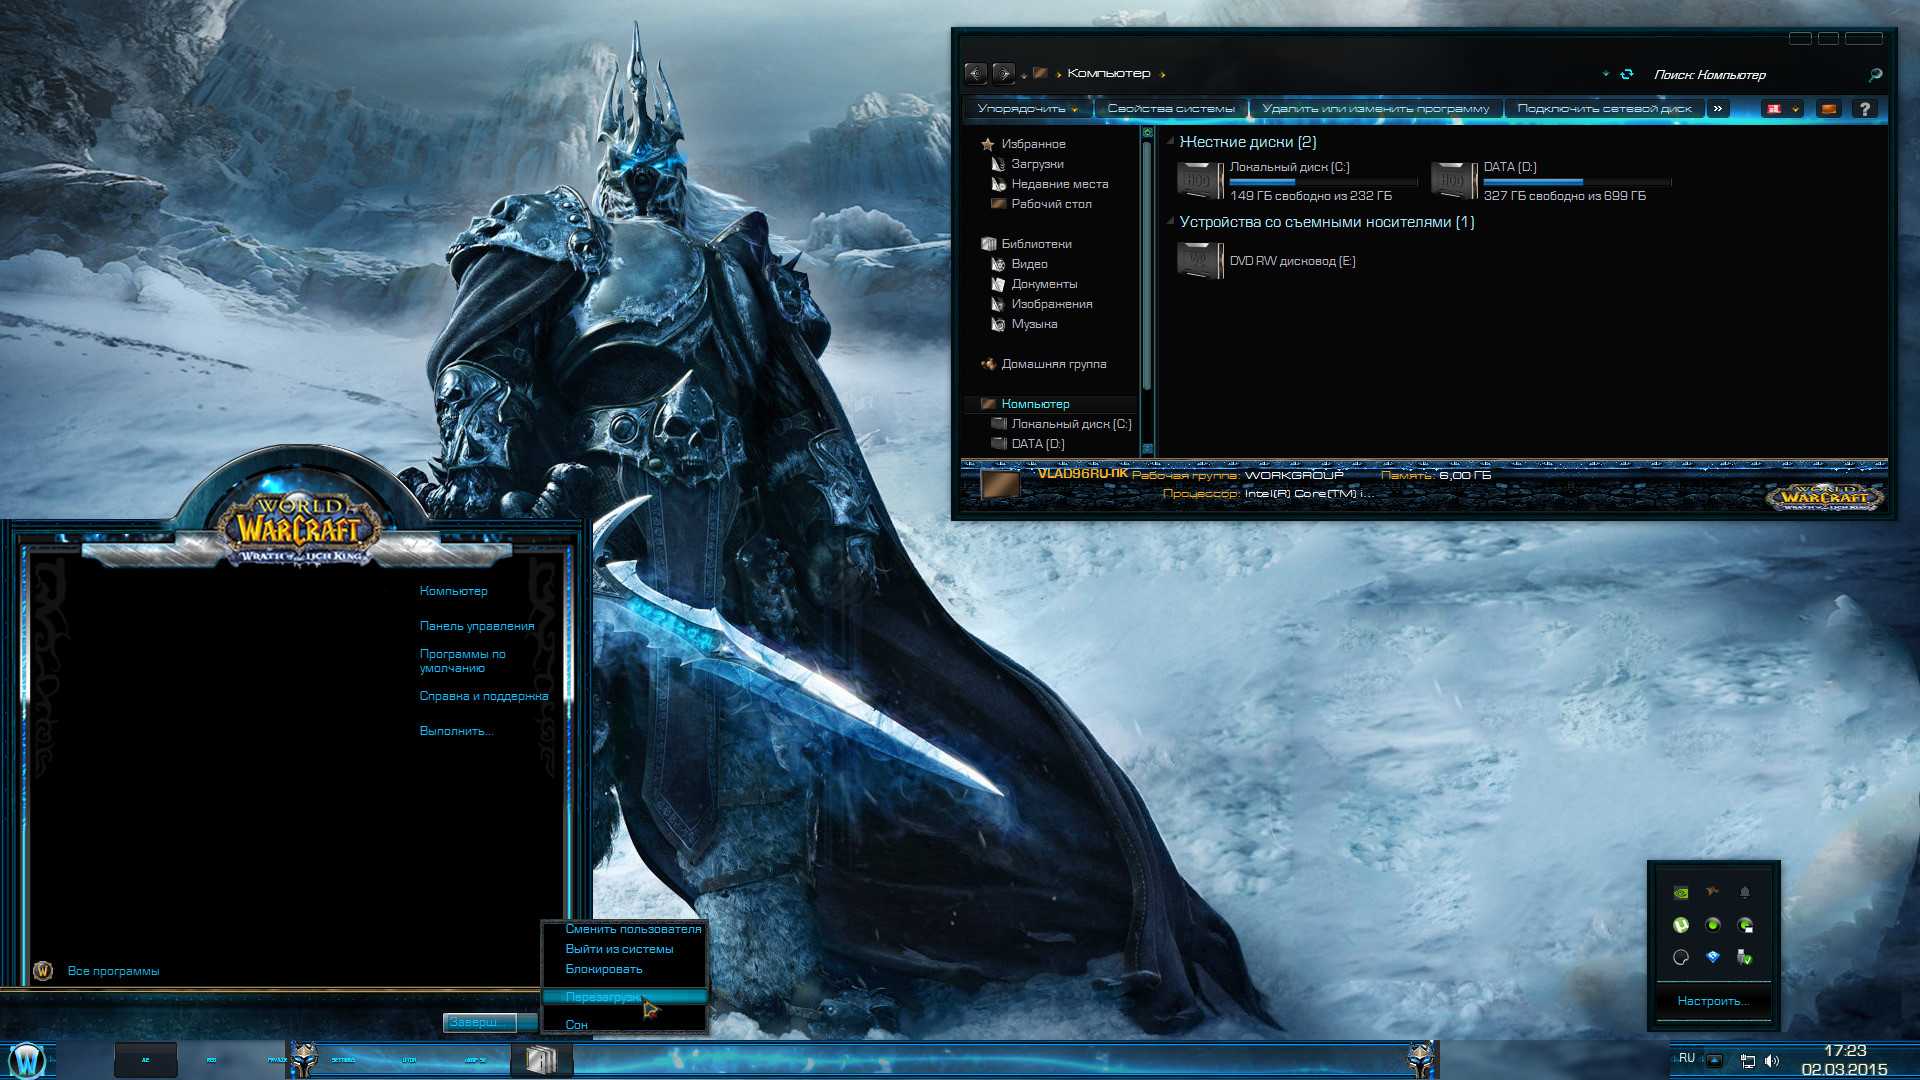Image resolution: width=1920 pixels, height=1080 pixels.
Task: Click navigation pane scrollbar up arrow
Action: click(x=1147, y=132)
